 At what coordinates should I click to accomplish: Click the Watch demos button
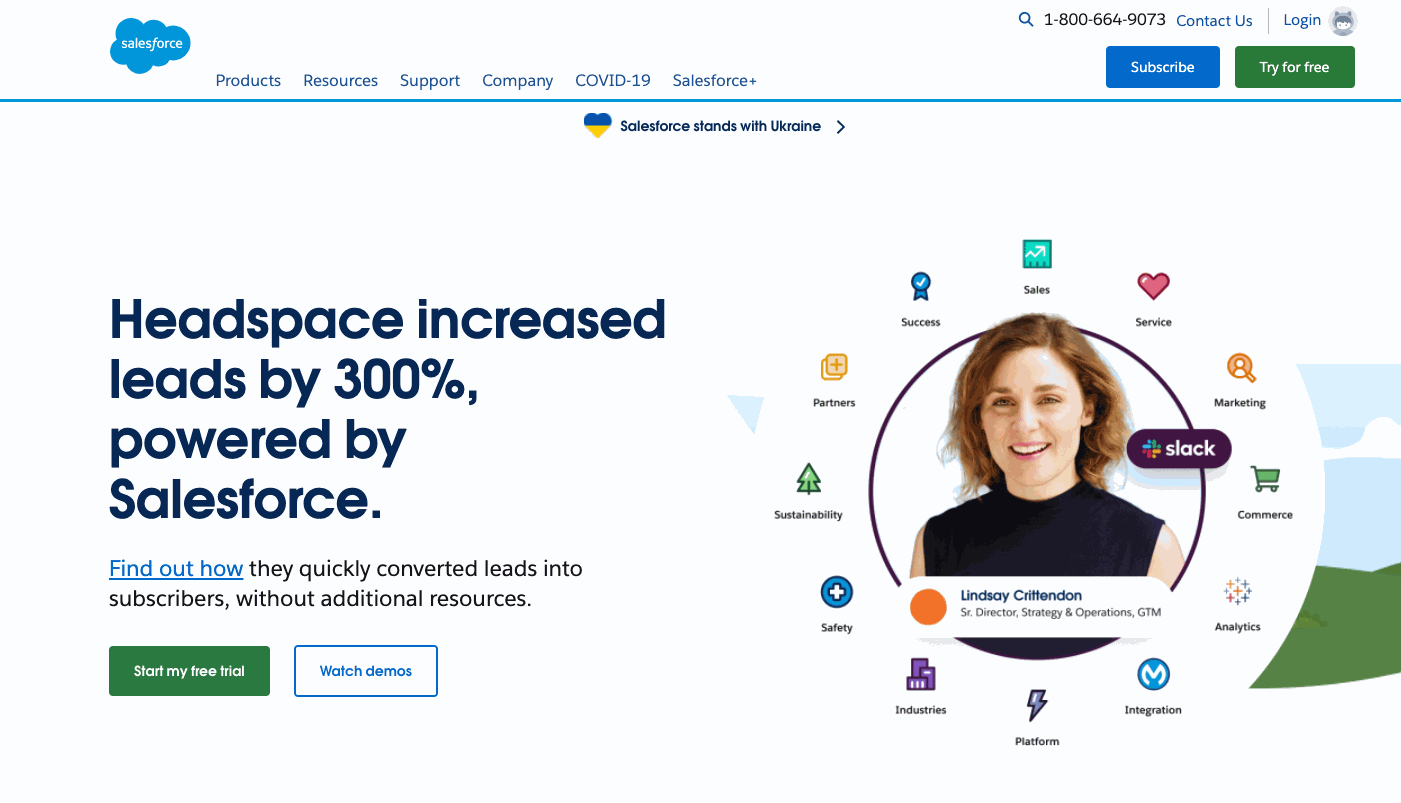pos(366,671)
